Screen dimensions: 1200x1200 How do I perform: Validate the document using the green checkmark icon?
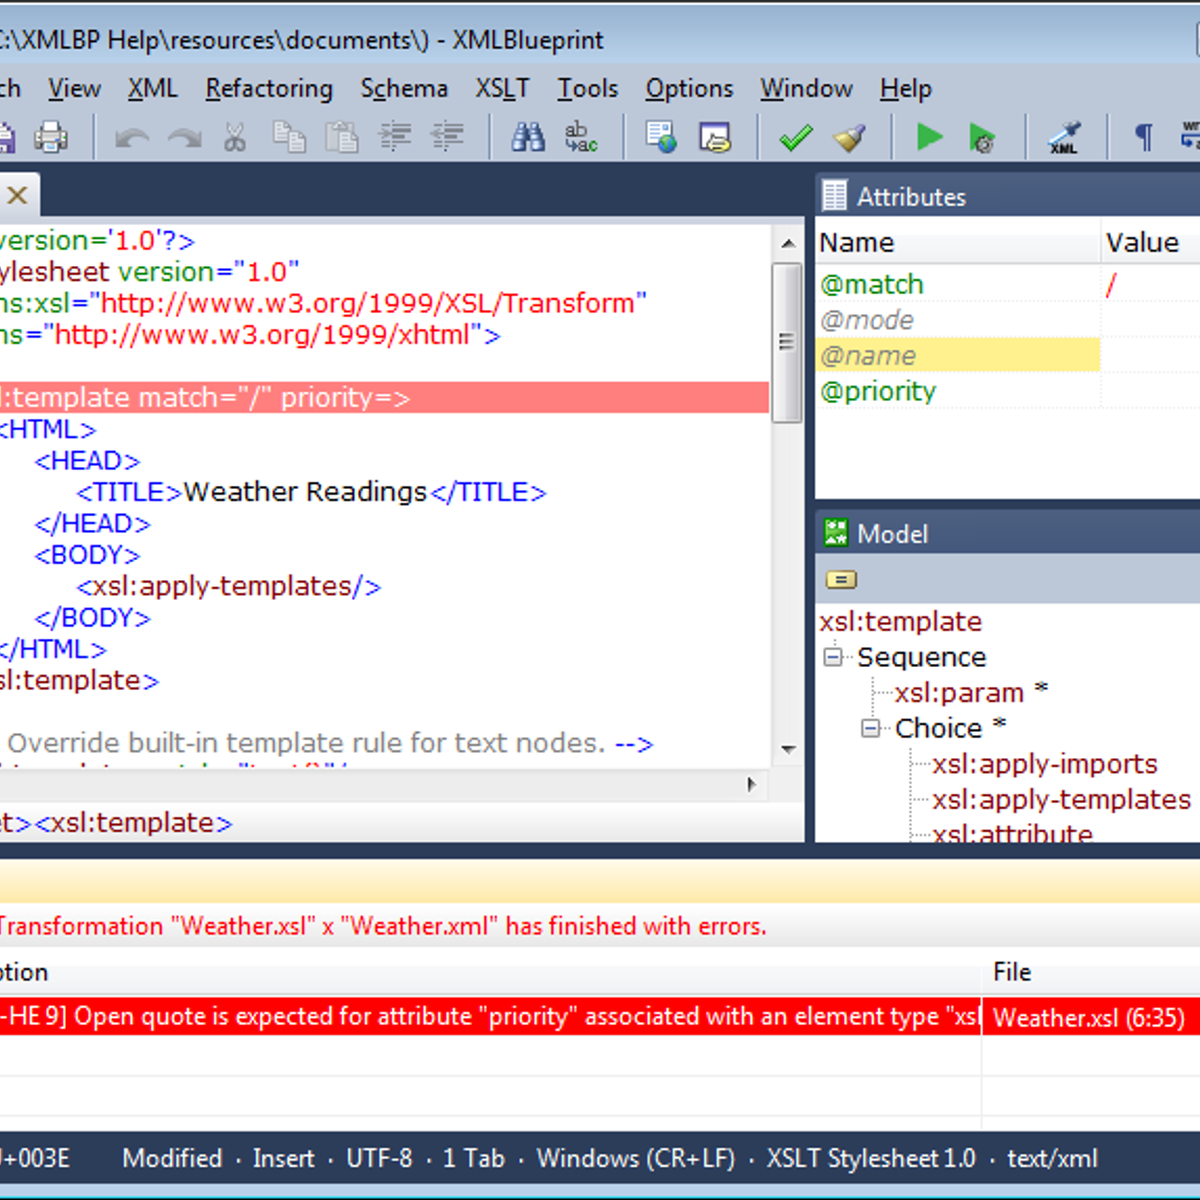(x=794, y=137)
